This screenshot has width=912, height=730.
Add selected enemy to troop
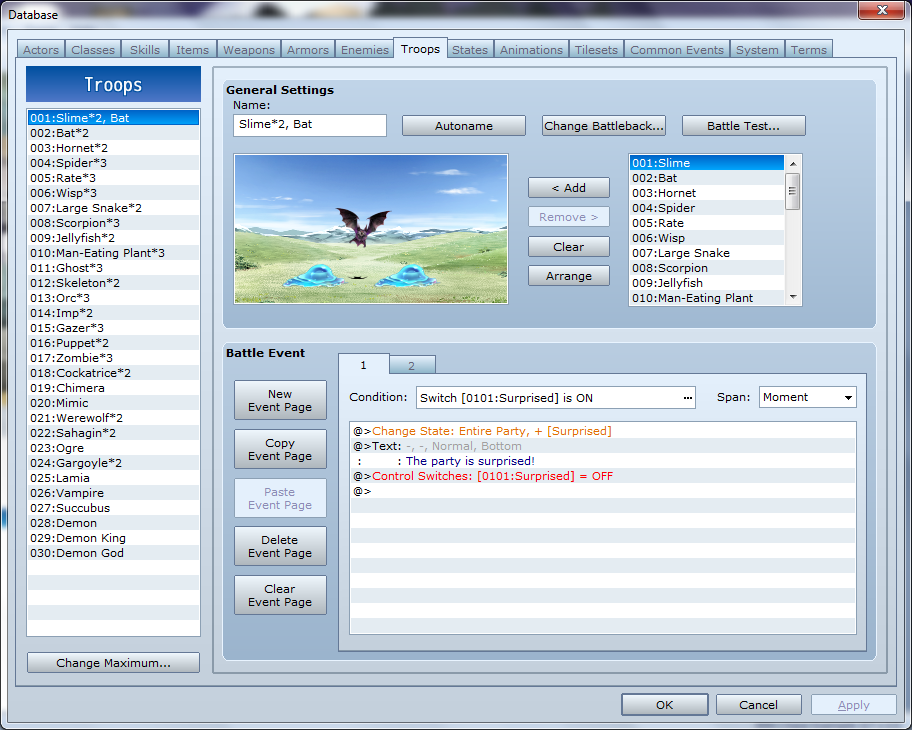coord(569,188)
